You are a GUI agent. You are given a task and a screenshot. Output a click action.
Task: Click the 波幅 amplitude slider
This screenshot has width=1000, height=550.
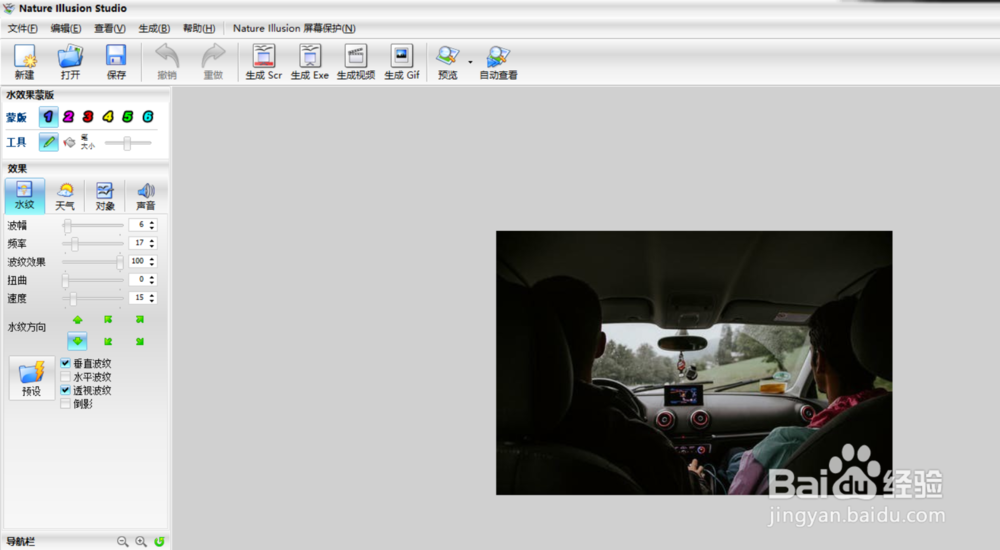click(x=92, y=225)
